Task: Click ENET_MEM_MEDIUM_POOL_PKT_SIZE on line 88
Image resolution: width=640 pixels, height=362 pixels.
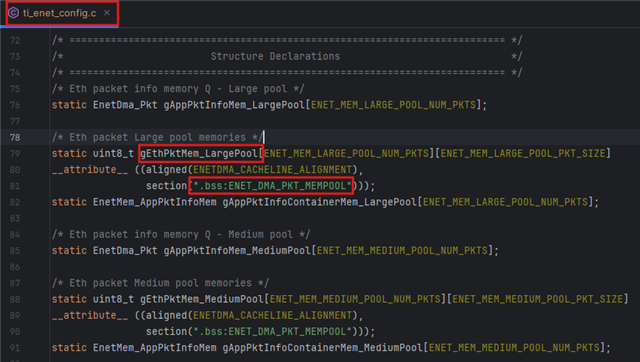Action: tap(538, 299)
